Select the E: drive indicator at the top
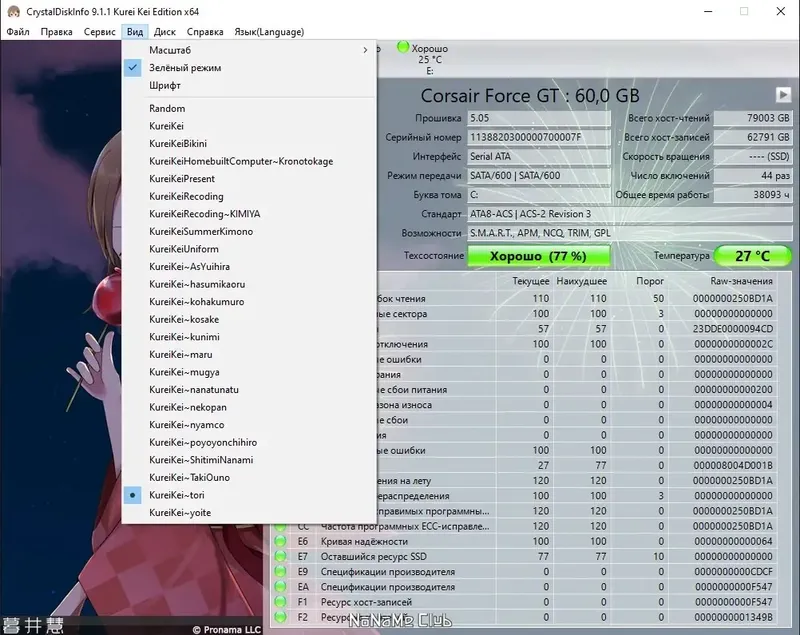 (427, 57)
